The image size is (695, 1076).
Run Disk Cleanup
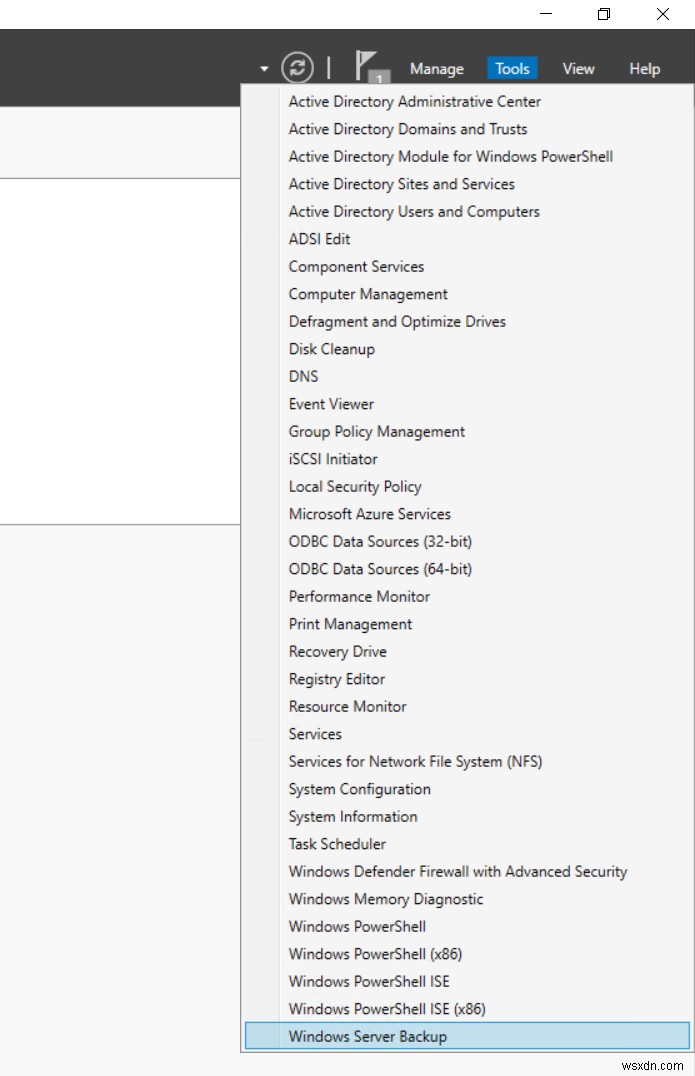(332, 349)
